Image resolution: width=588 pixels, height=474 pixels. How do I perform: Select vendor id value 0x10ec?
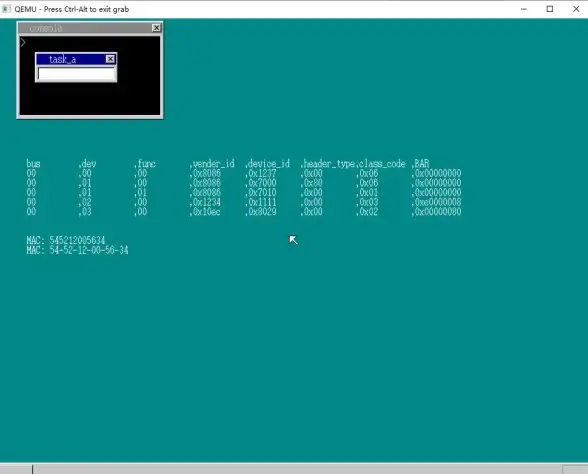pos(207,212)
